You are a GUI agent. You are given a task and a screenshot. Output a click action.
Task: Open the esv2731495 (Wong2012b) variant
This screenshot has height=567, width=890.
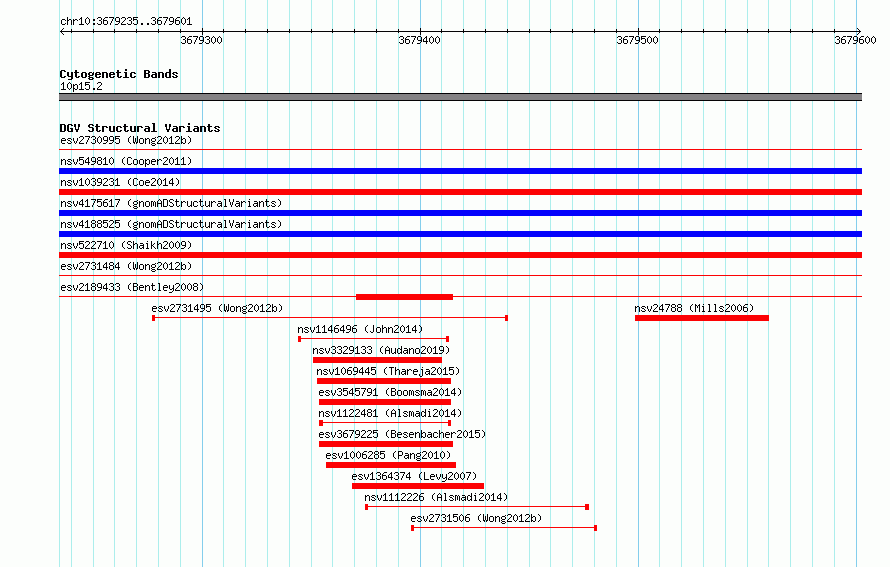point(217,308)
